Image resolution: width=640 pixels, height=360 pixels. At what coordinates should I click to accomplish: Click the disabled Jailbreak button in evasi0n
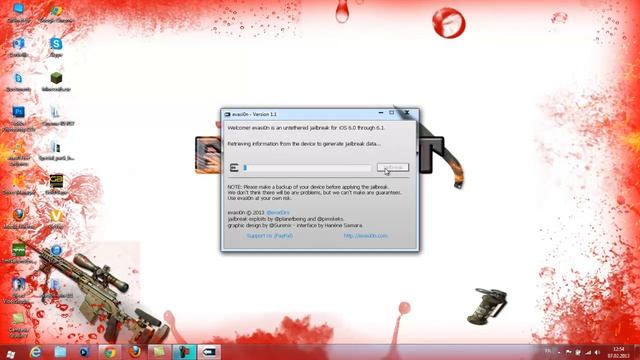click(x=393, y=167)
